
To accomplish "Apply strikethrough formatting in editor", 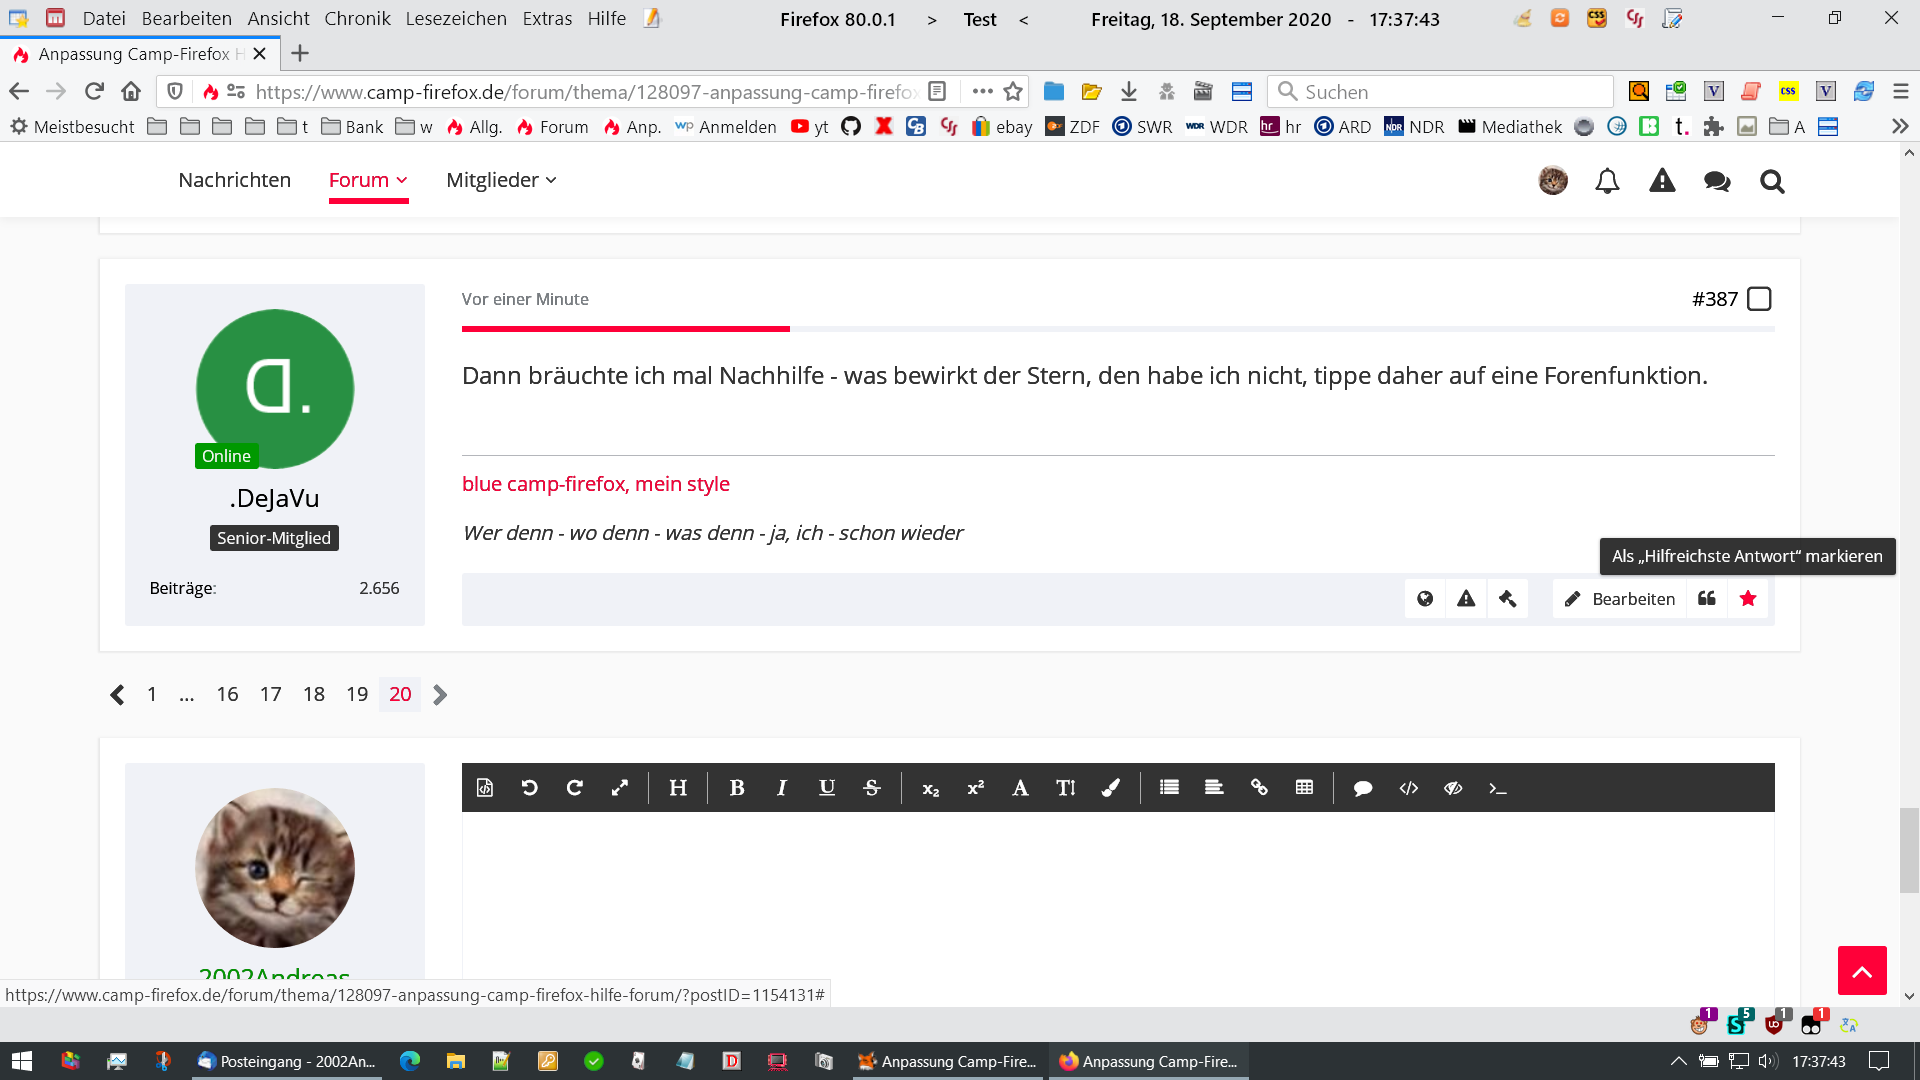I will [871, 788].
